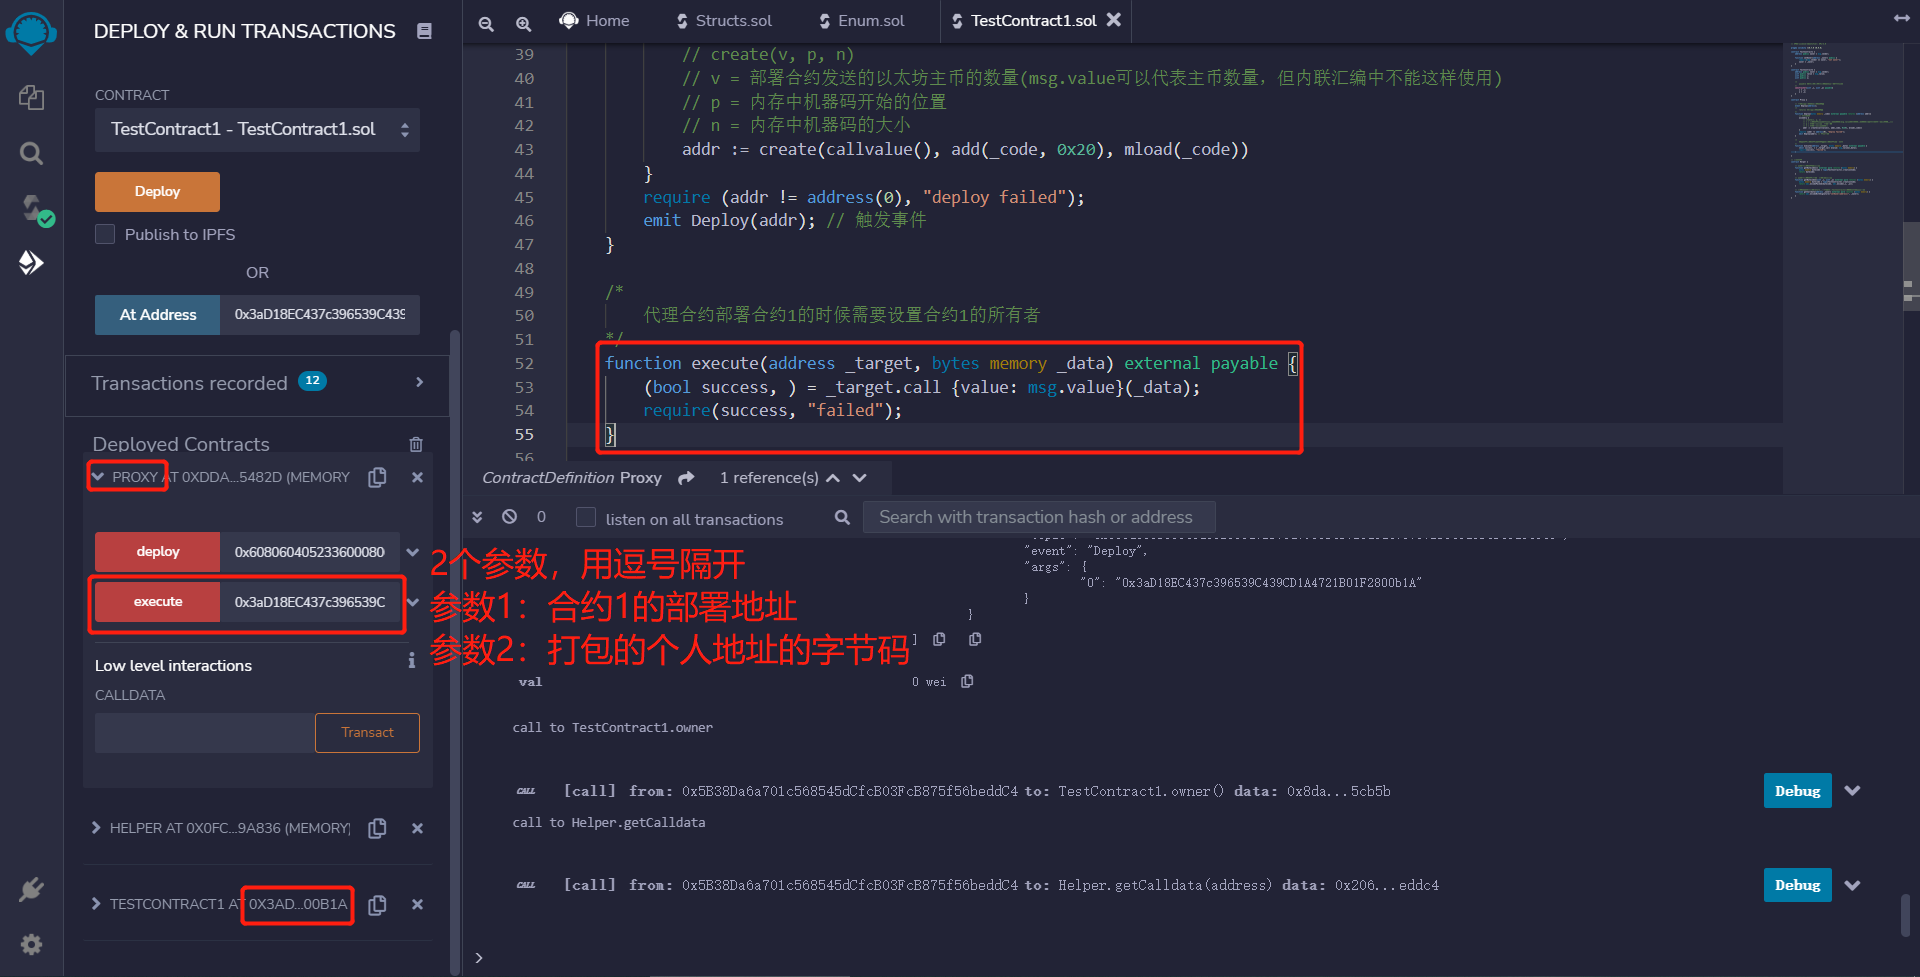Image resolution: width=1920 pixels, height=977 pixels.
Task: Jump to Proxy definition arrow icon
Action: pos(686,478)
